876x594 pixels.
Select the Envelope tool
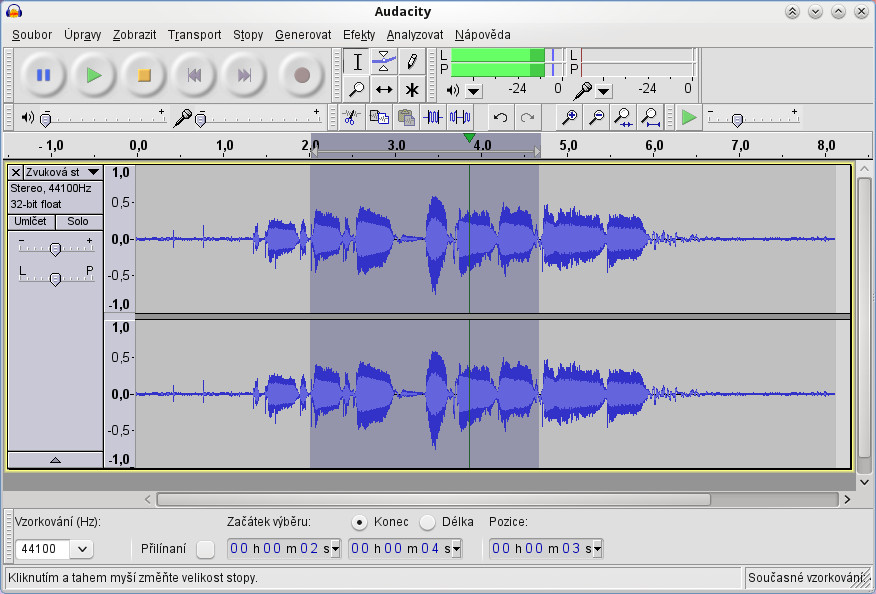coord(384,61)
